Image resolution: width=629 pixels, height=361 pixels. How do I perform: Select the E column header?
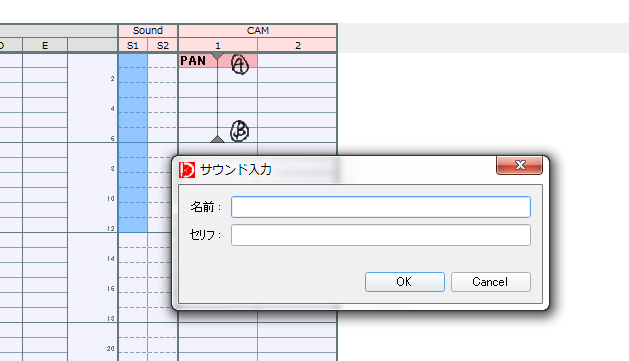(x=45, y=46)
